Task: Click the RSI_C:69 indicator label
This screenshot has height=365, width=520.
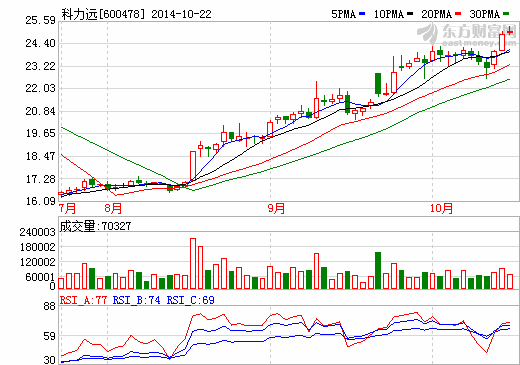Action: (191, 300)
